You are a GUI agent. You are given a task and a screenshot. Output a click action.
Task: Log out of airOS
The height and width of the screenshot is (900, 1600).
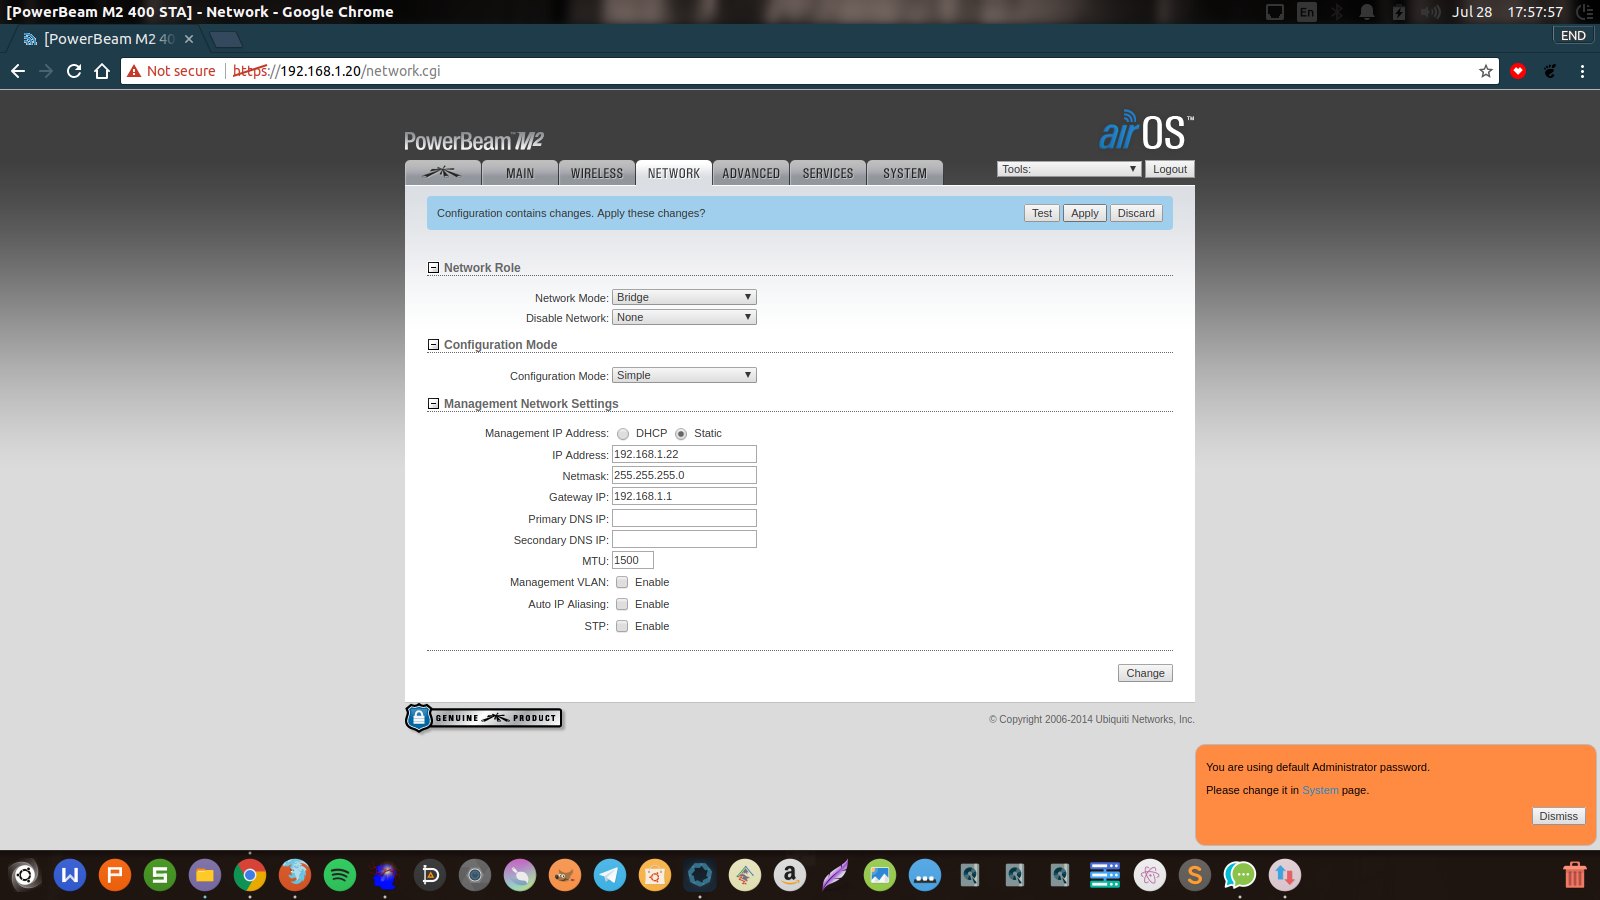point(1170,169)
